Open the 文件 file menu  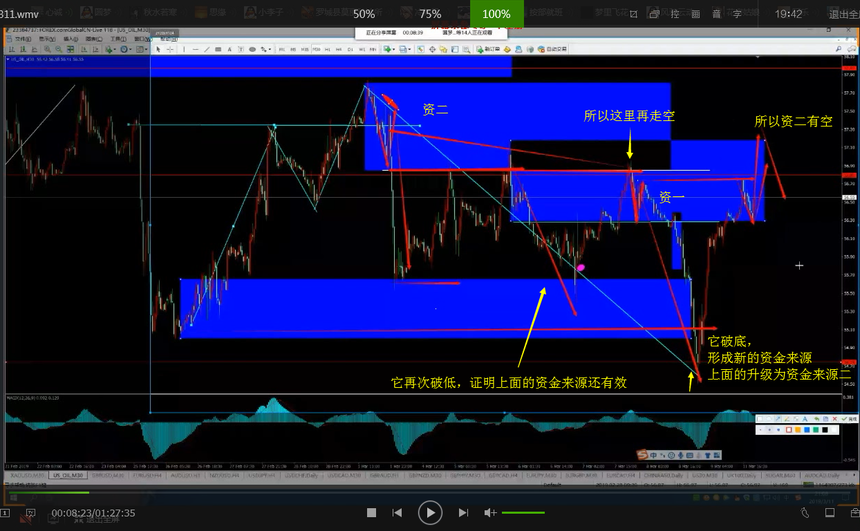tap(22, 39)
